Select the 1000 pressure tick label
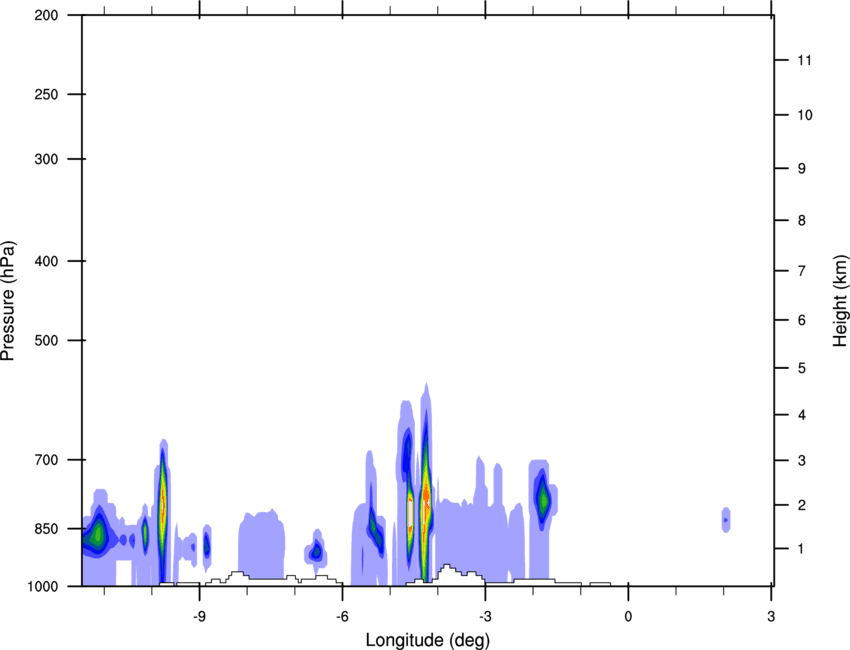This screenshot has width=850, height=650. (43, 587)
